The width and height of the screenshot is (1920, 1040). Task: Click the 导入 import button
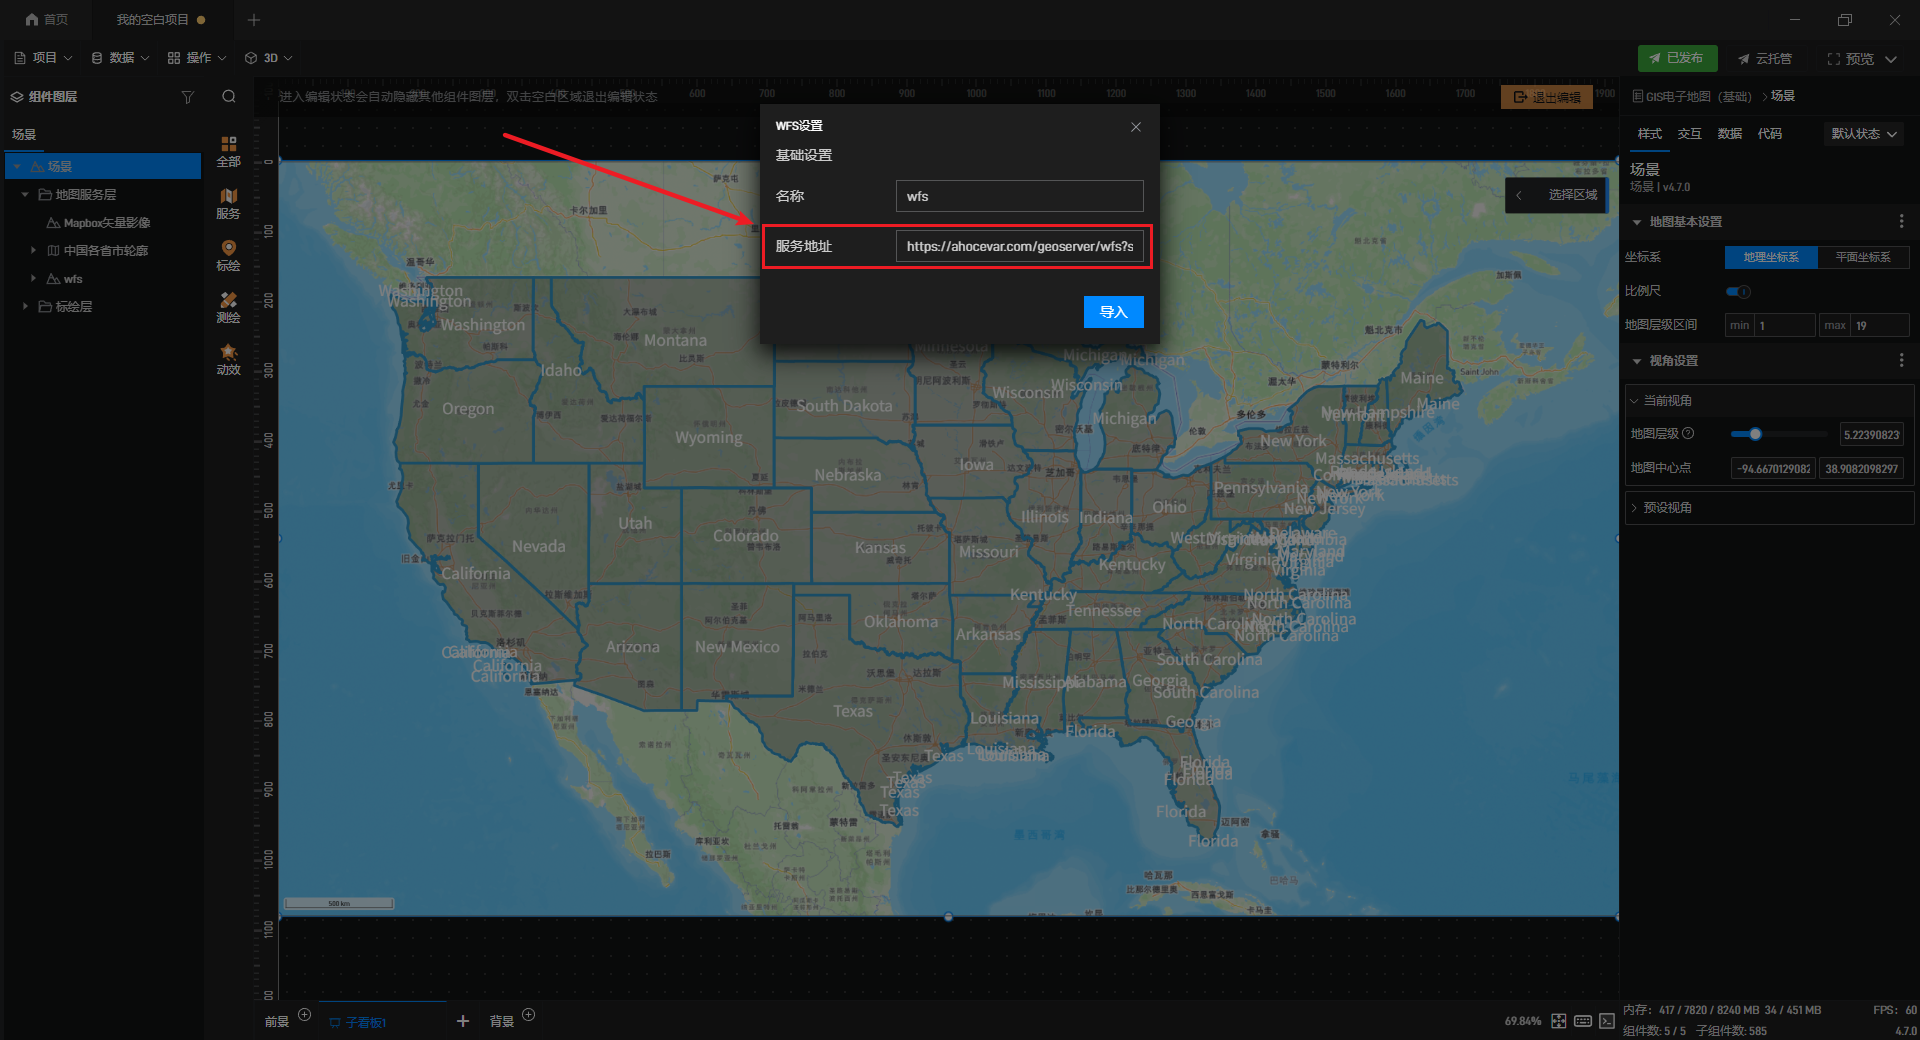click(x=1113, y=312)
